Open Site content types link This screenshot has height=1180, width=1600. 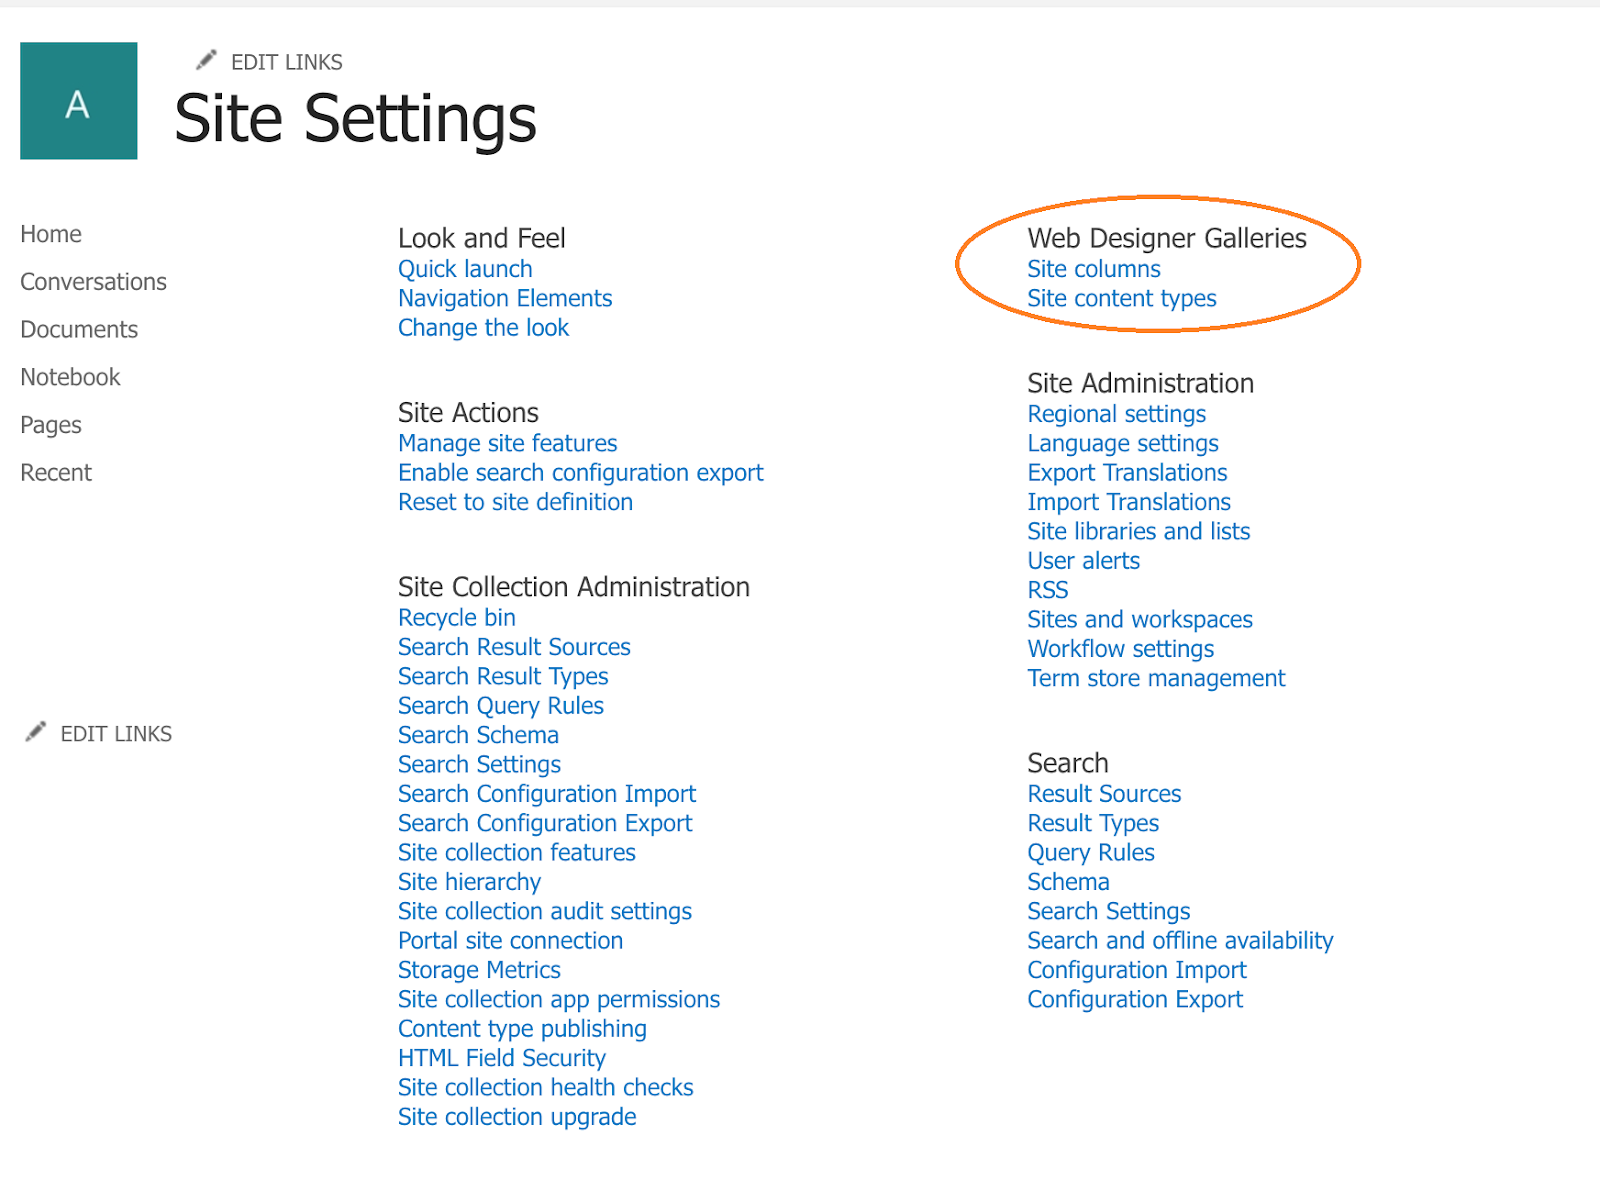click(x=1122, y=298)
